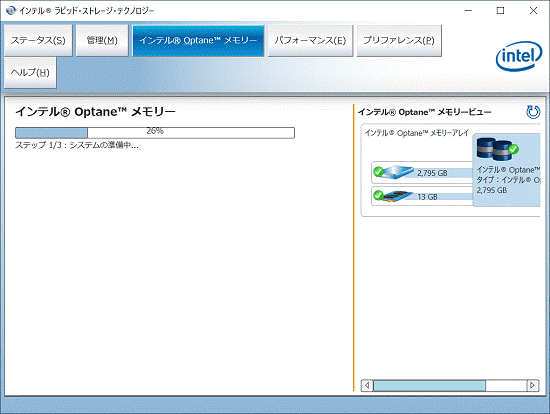Click the インテル Optane メモリーアレイ label

click(417, 133)
